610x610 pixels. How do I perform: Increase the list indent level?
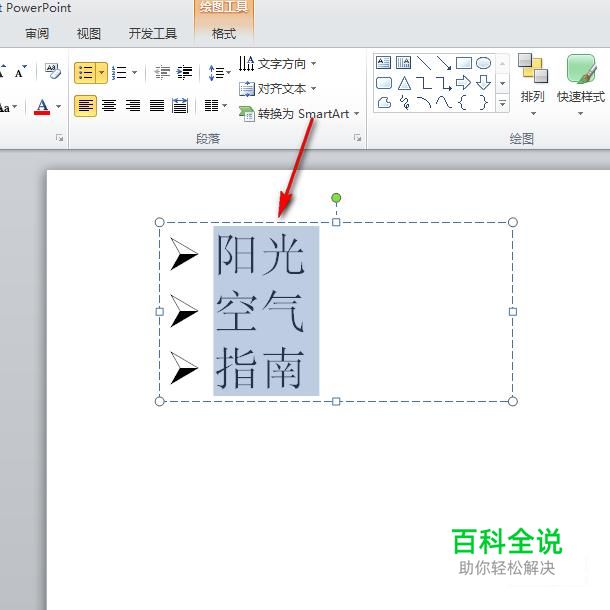tap(184, 72)
